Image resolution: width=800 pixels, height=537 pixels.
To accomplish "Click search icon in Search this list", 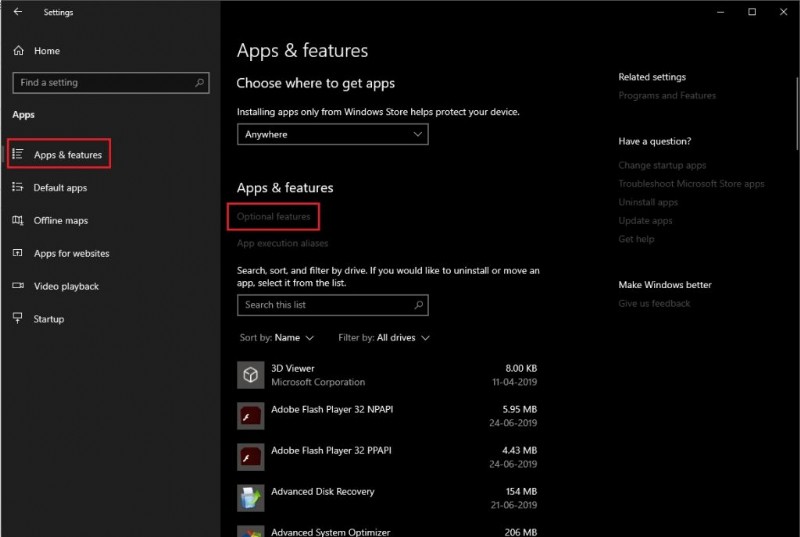I will pos(418,305).
